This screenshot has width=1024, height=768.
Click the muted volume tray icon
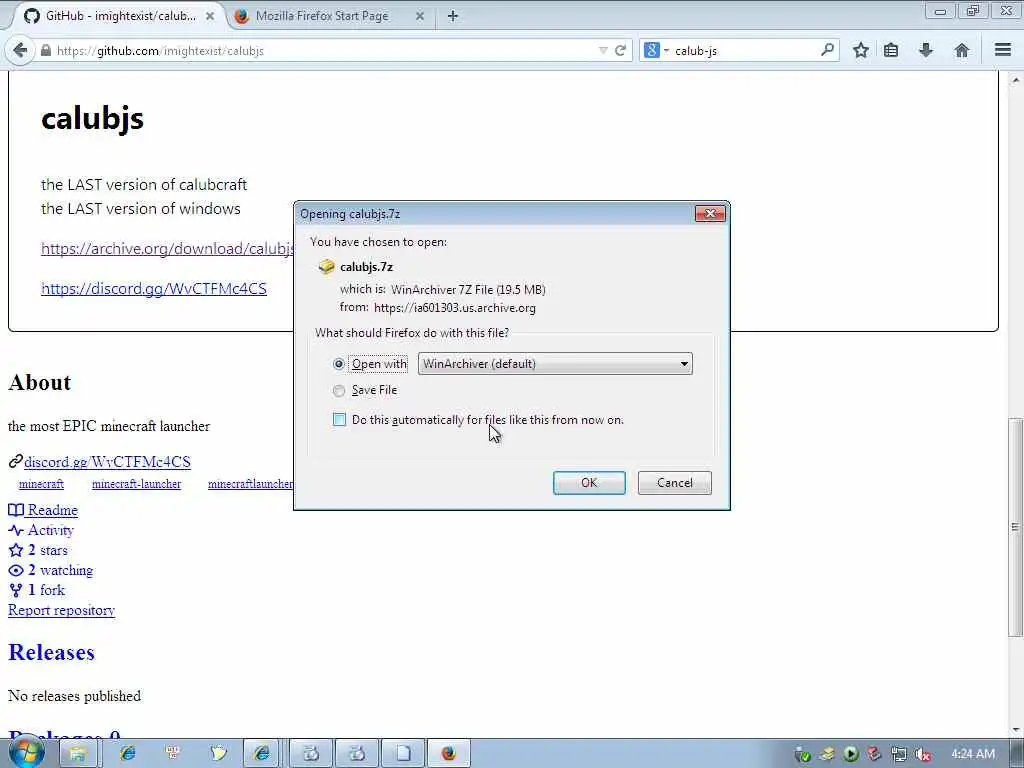tap(923, 754)
